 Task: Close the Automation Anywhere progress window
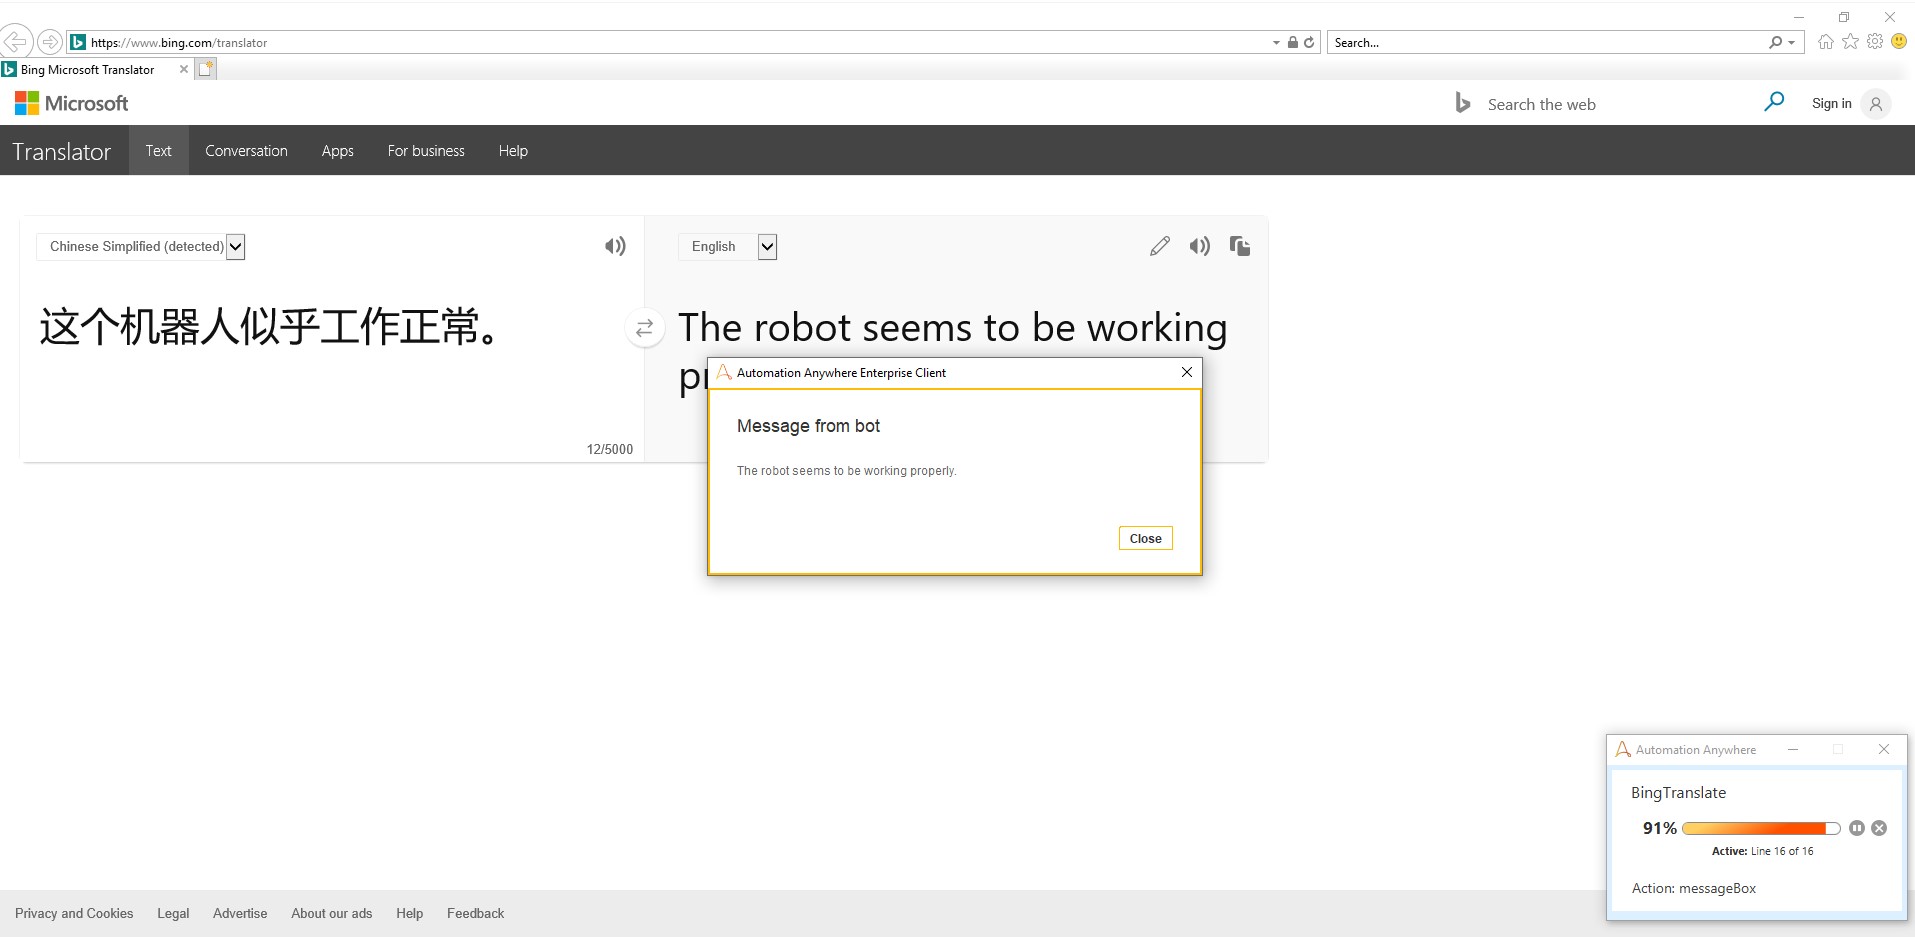tap(1884, 749)
